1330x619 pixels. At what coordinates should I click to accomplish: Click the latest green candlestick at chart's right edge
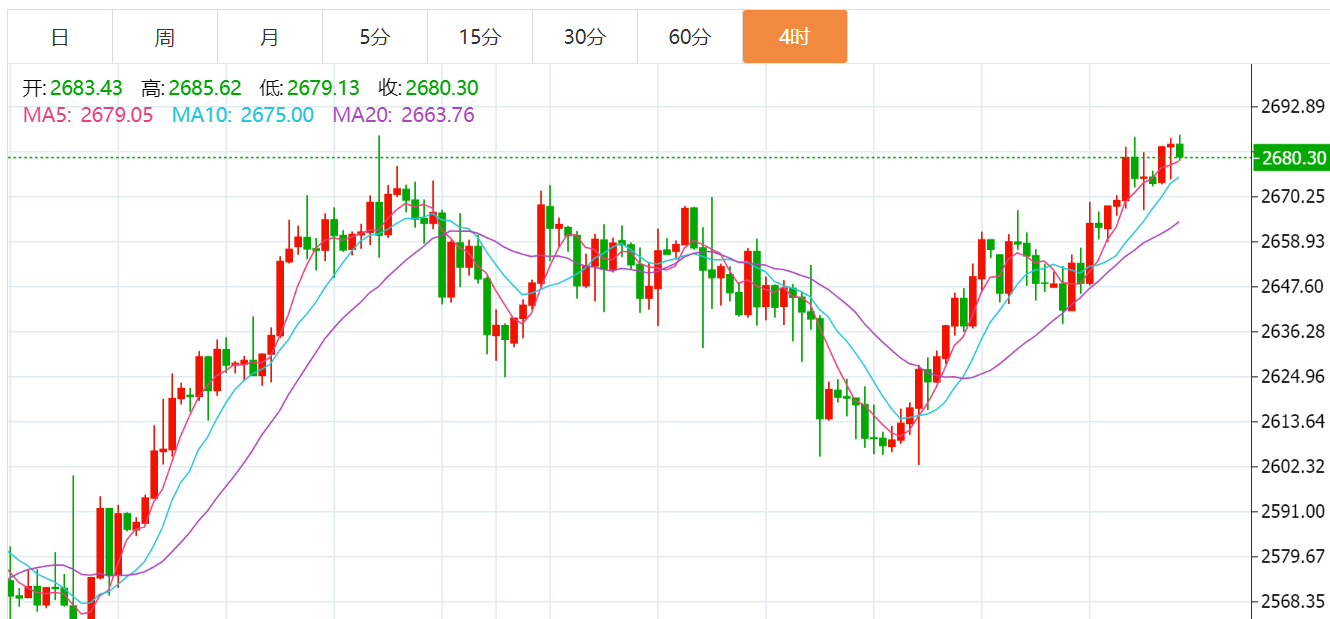(x=1180, y=150)
